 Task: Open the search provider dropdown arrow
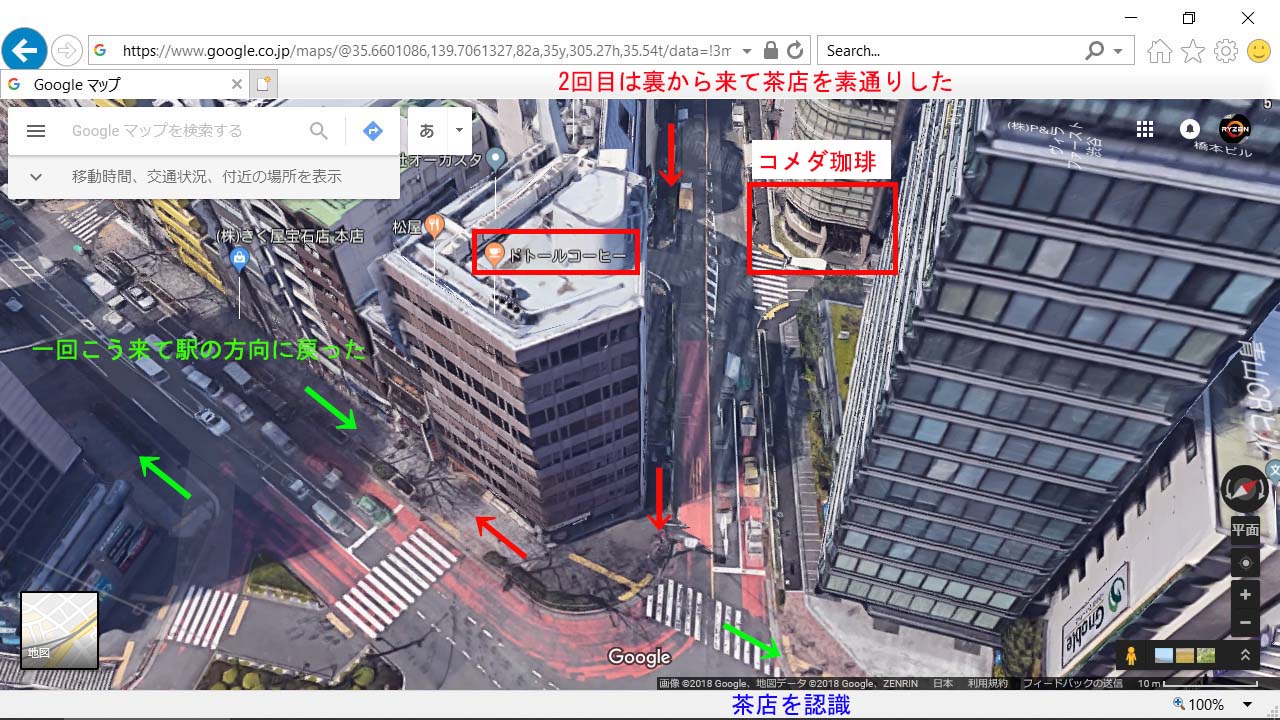click(1118, 50)
